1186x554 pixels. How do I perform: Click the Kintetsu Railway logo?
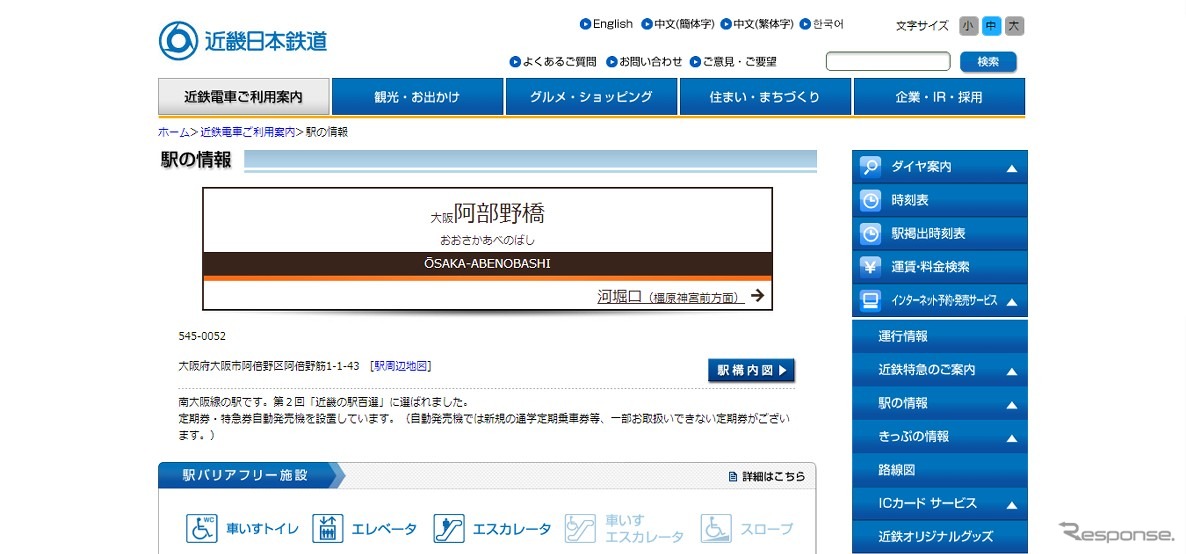[243, 41]
